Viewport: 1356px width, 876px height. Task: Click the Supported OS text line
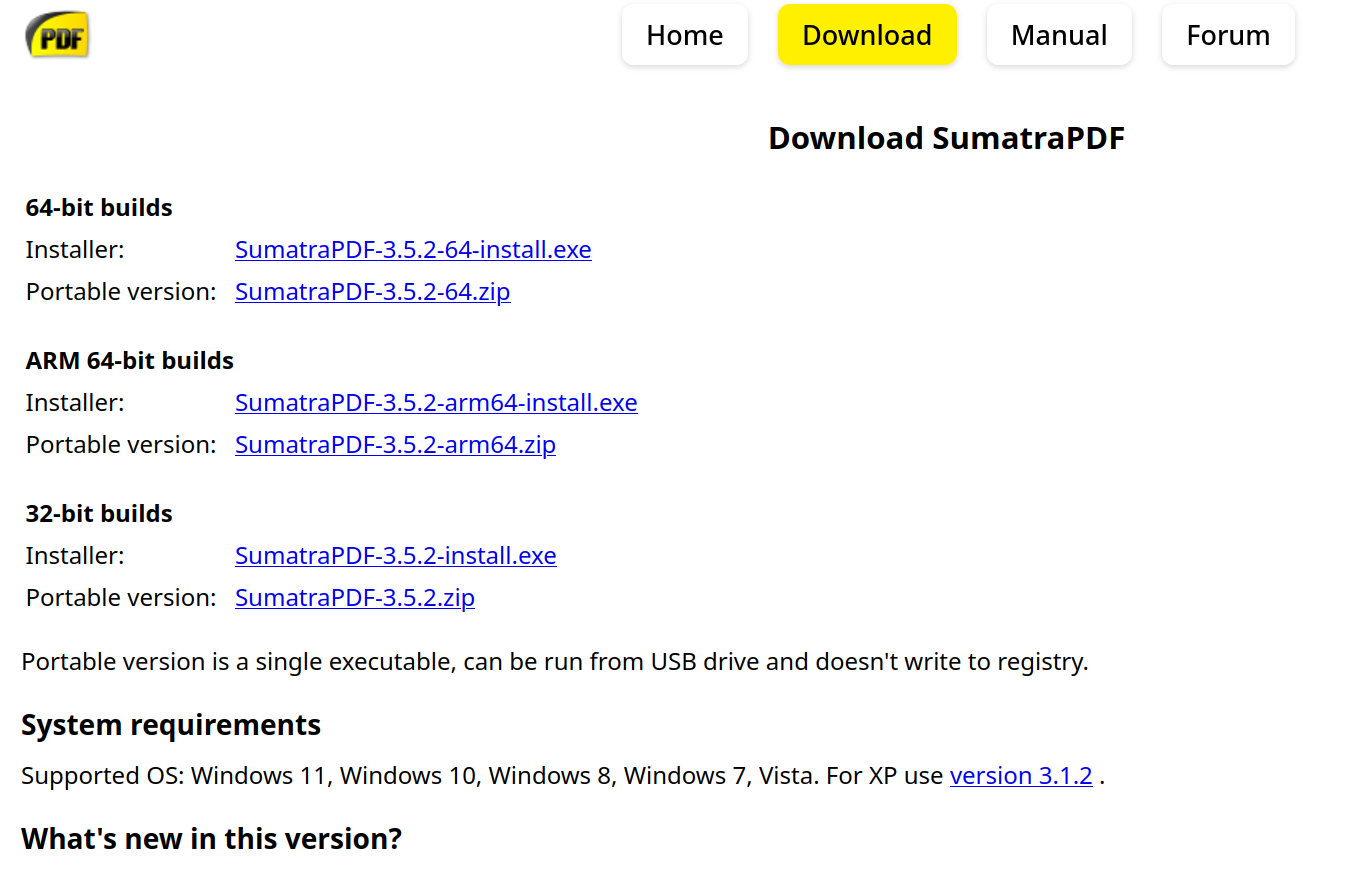point(563,775)
